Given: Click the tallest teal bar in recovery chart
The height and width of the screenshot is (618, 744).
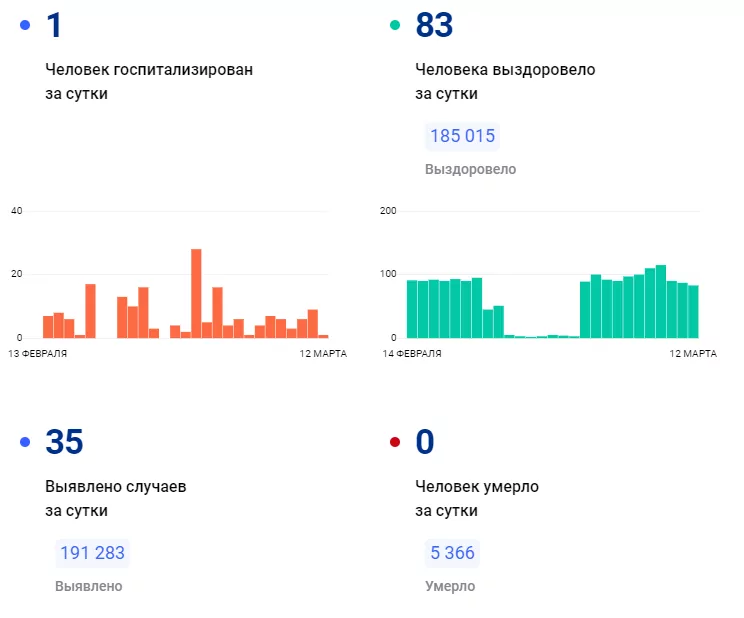Looking at the screenshot, I should [660, 301].
